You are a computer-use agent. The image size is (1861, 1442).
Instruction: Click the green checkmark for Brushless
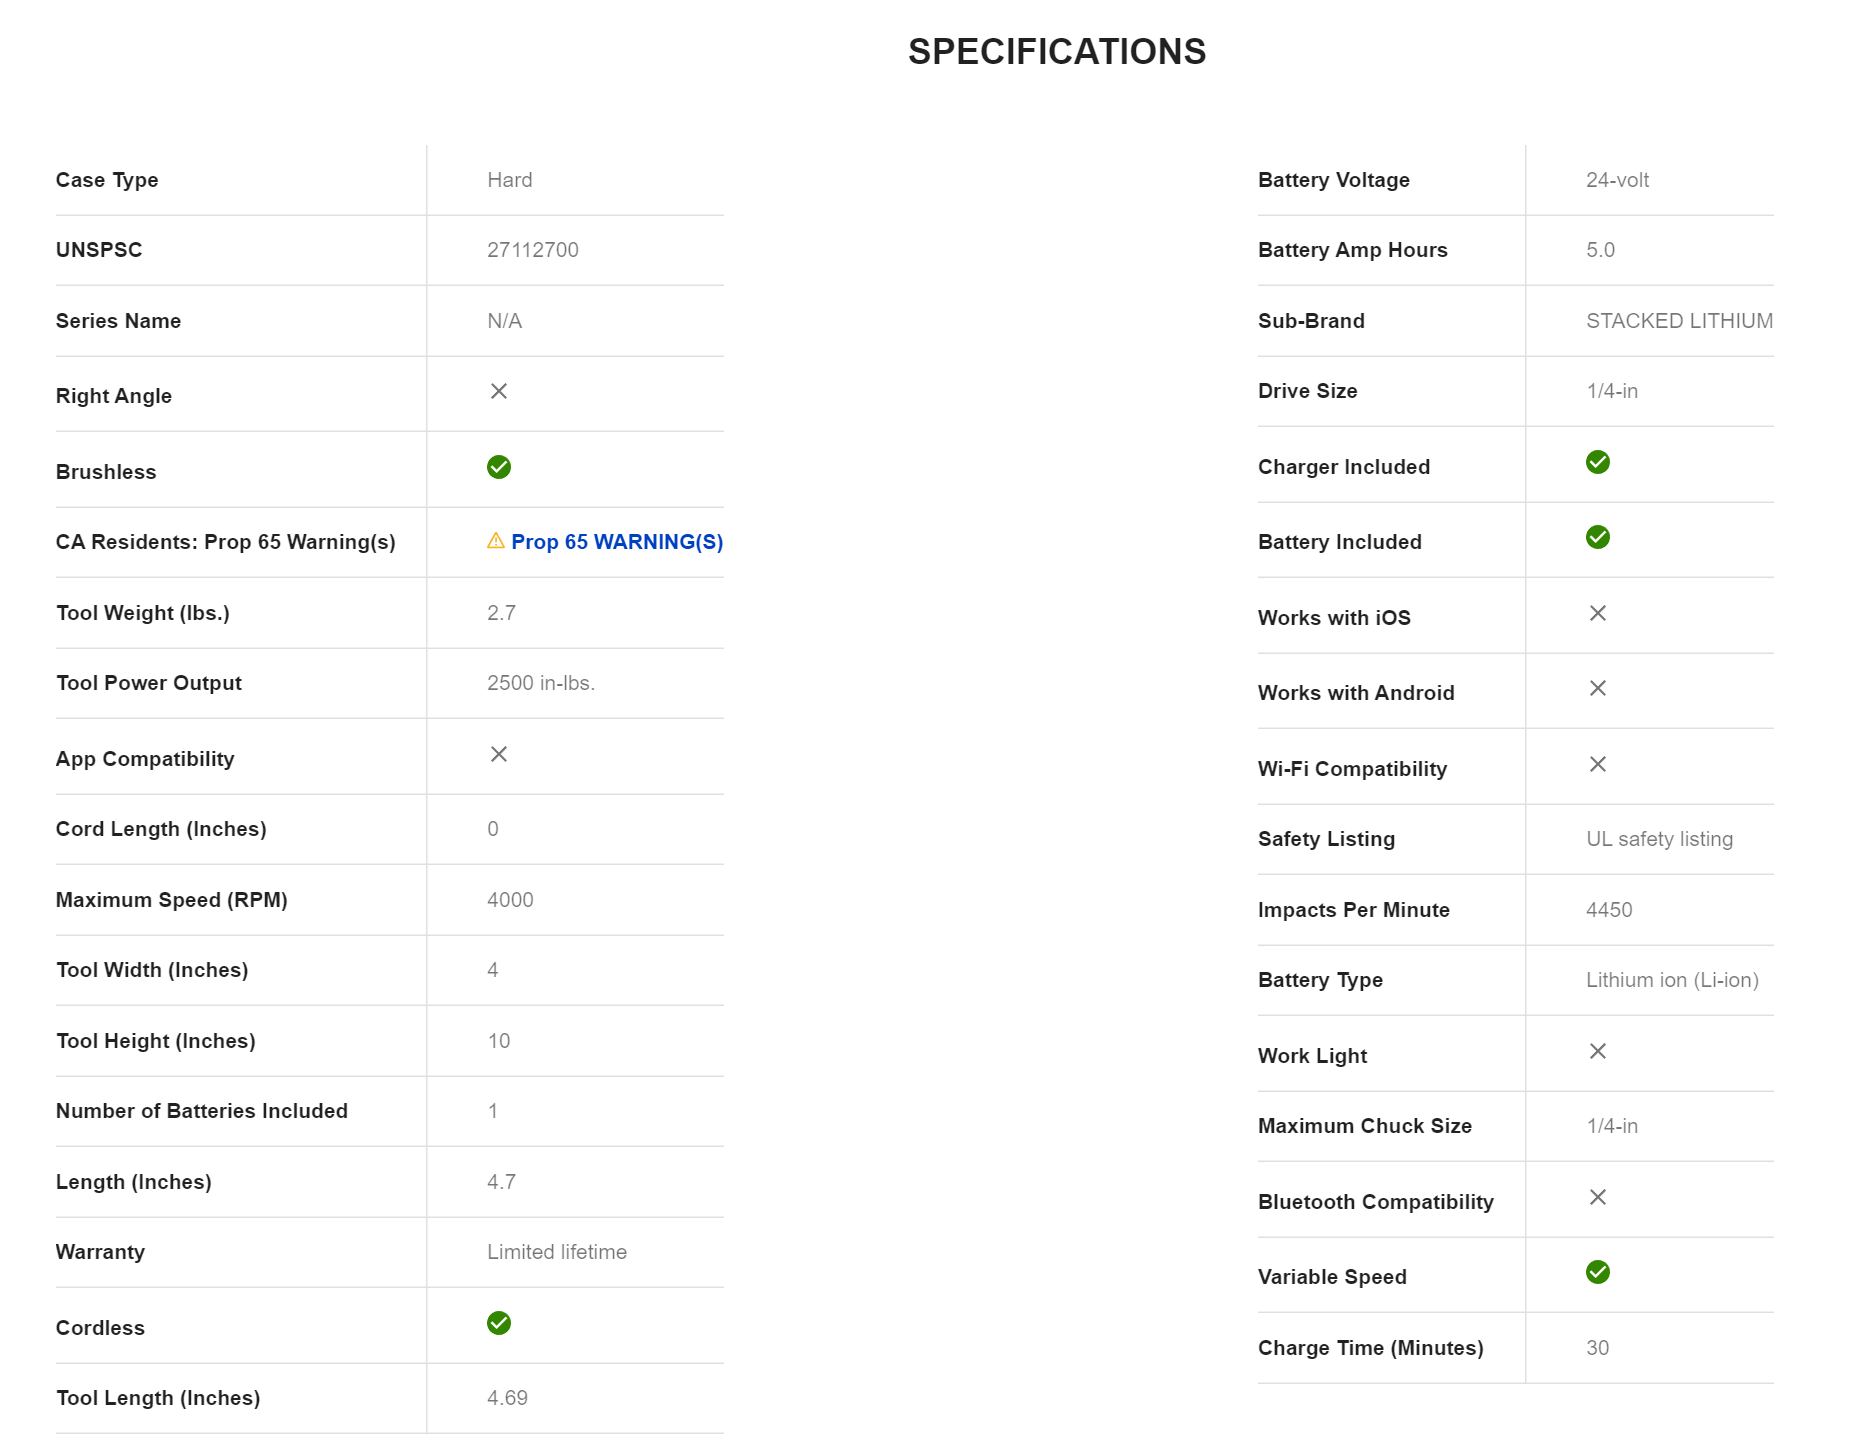(x=499, y=467)
